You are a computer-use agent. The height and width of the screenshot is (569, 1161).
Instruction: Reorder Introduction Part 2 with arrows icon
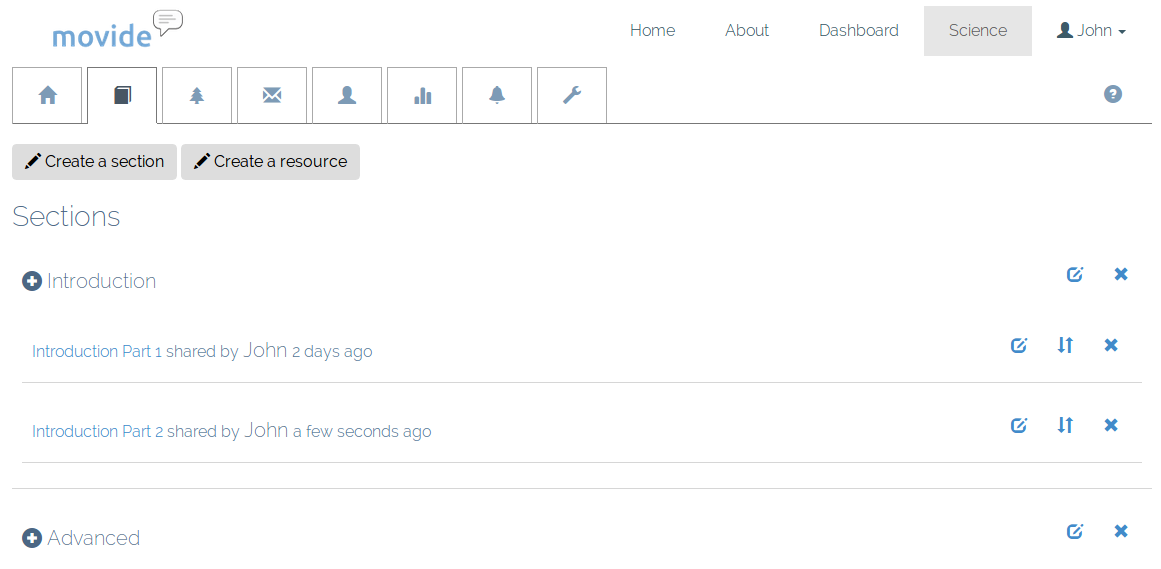coord(1065,425)
